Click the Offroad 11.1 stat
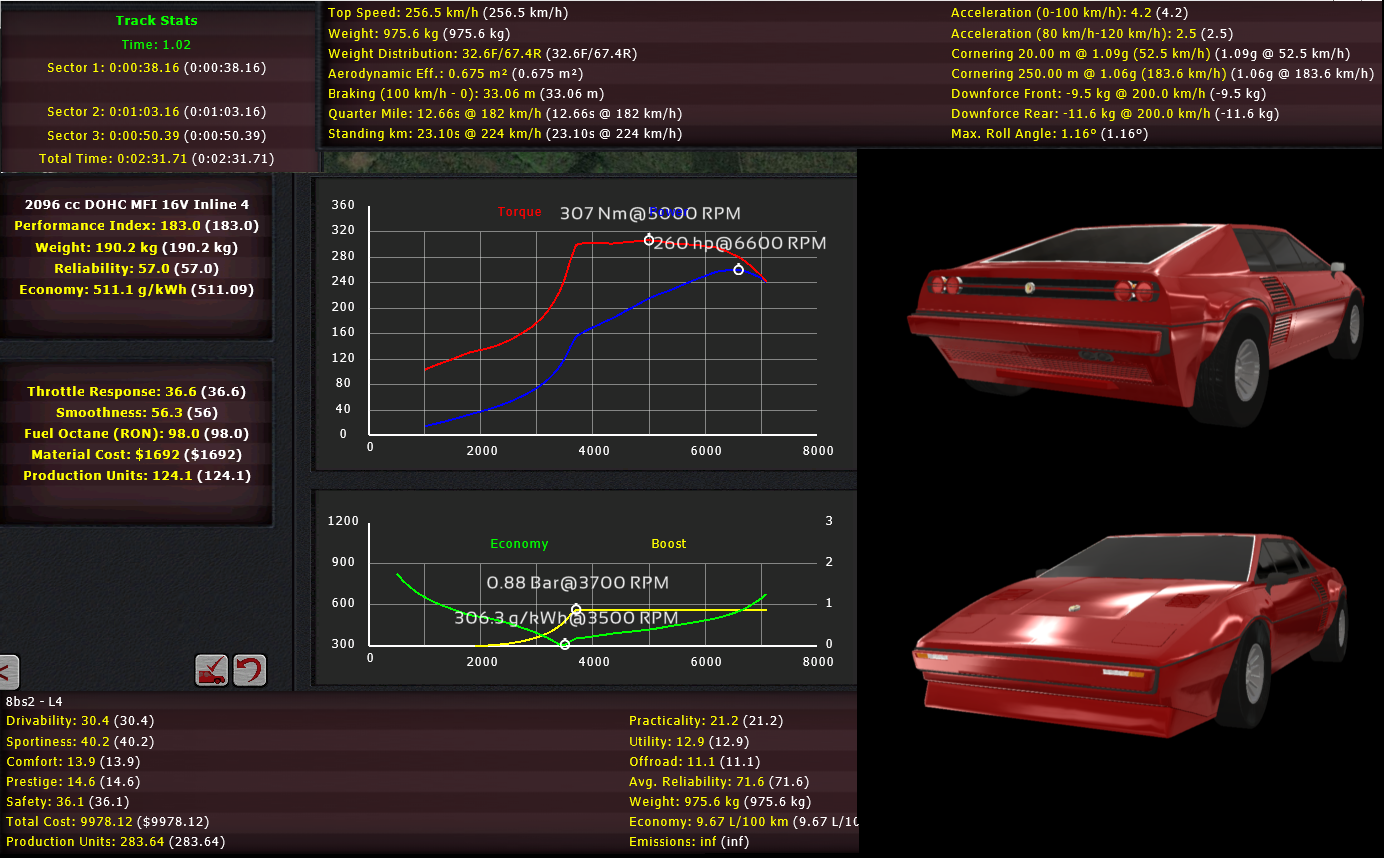This screenshot has width=1384, height=858. click(693, 761)
